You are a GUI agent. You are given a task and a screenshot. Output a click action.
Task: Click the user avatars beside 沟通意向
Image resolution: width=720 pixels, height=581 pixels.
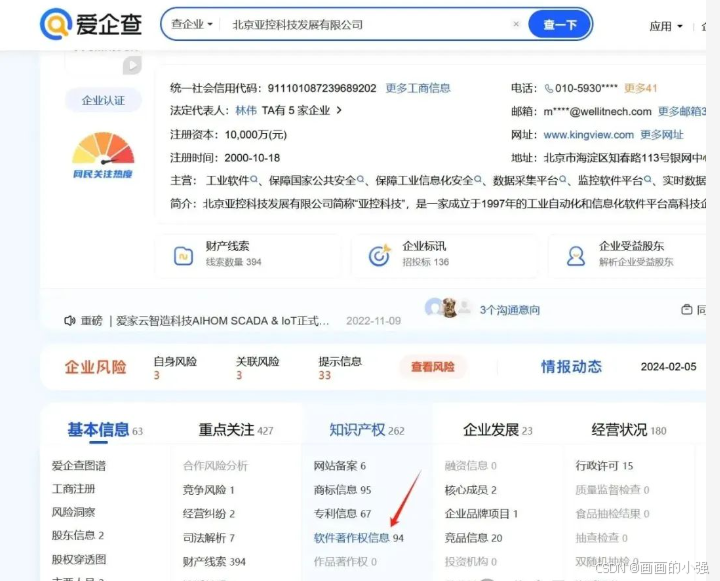[x=448, y=308]
